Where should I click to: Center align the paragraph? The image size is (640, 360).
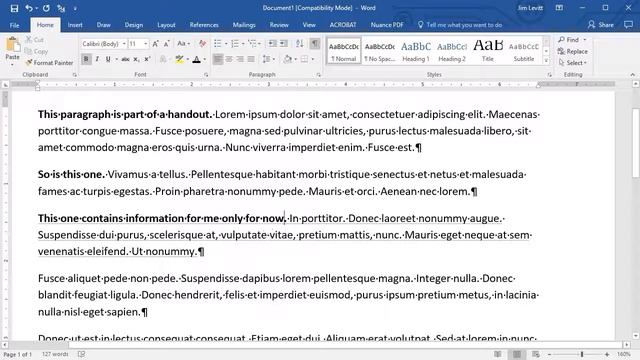pos(229,60)
